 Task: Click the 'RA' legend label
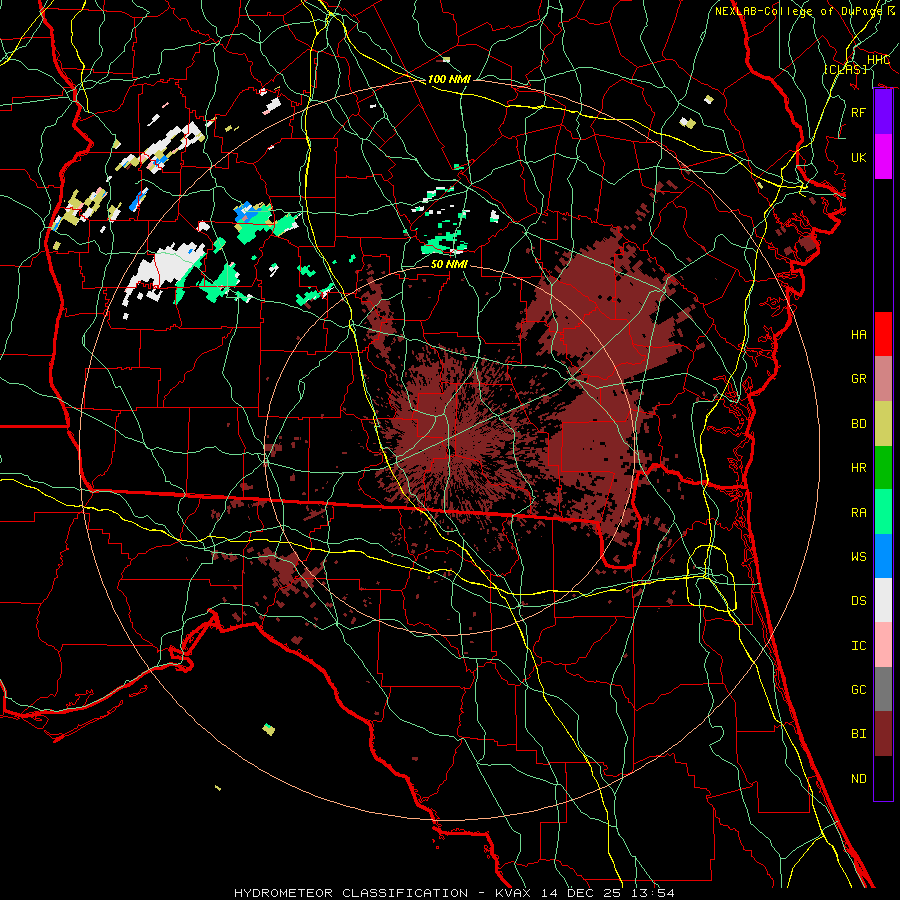coord(858,512)
